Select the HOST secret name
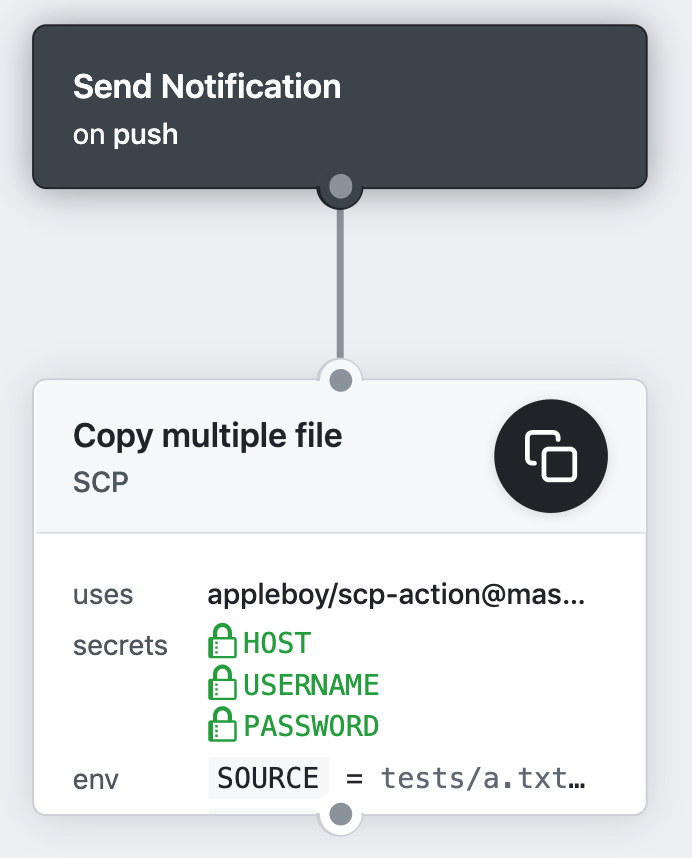This screenshot has width=692, height=858. 277,642
